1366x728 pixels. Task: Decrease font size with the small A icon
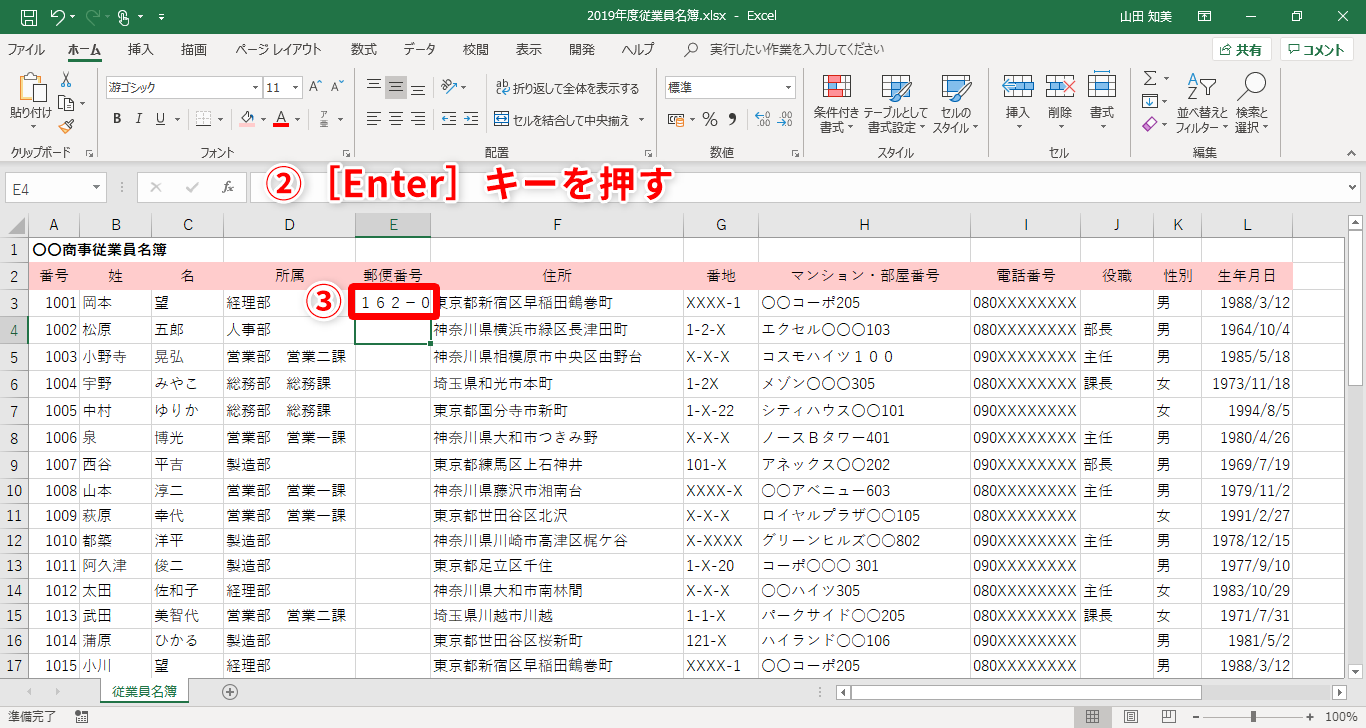tap(336, 87)
